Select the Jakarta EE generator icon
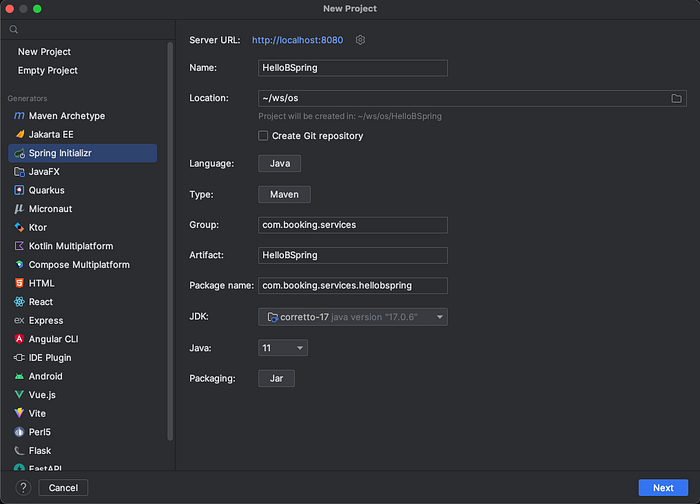Image resolution: width=700 pixels, height=504 pixels. tap(19, 134)
